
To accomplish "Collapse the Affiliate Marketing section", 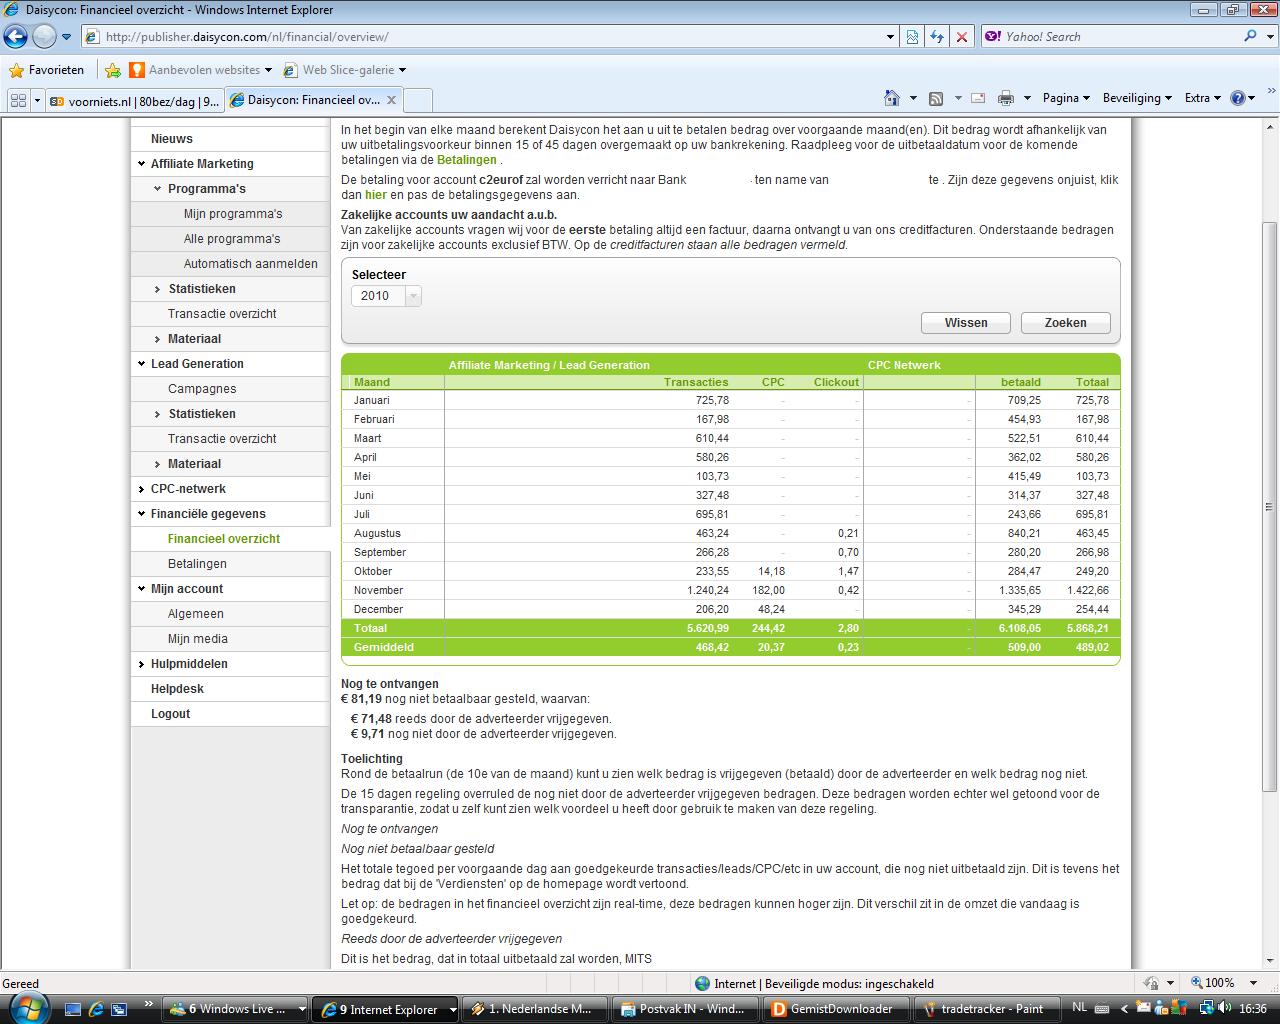I will (142, 164).
